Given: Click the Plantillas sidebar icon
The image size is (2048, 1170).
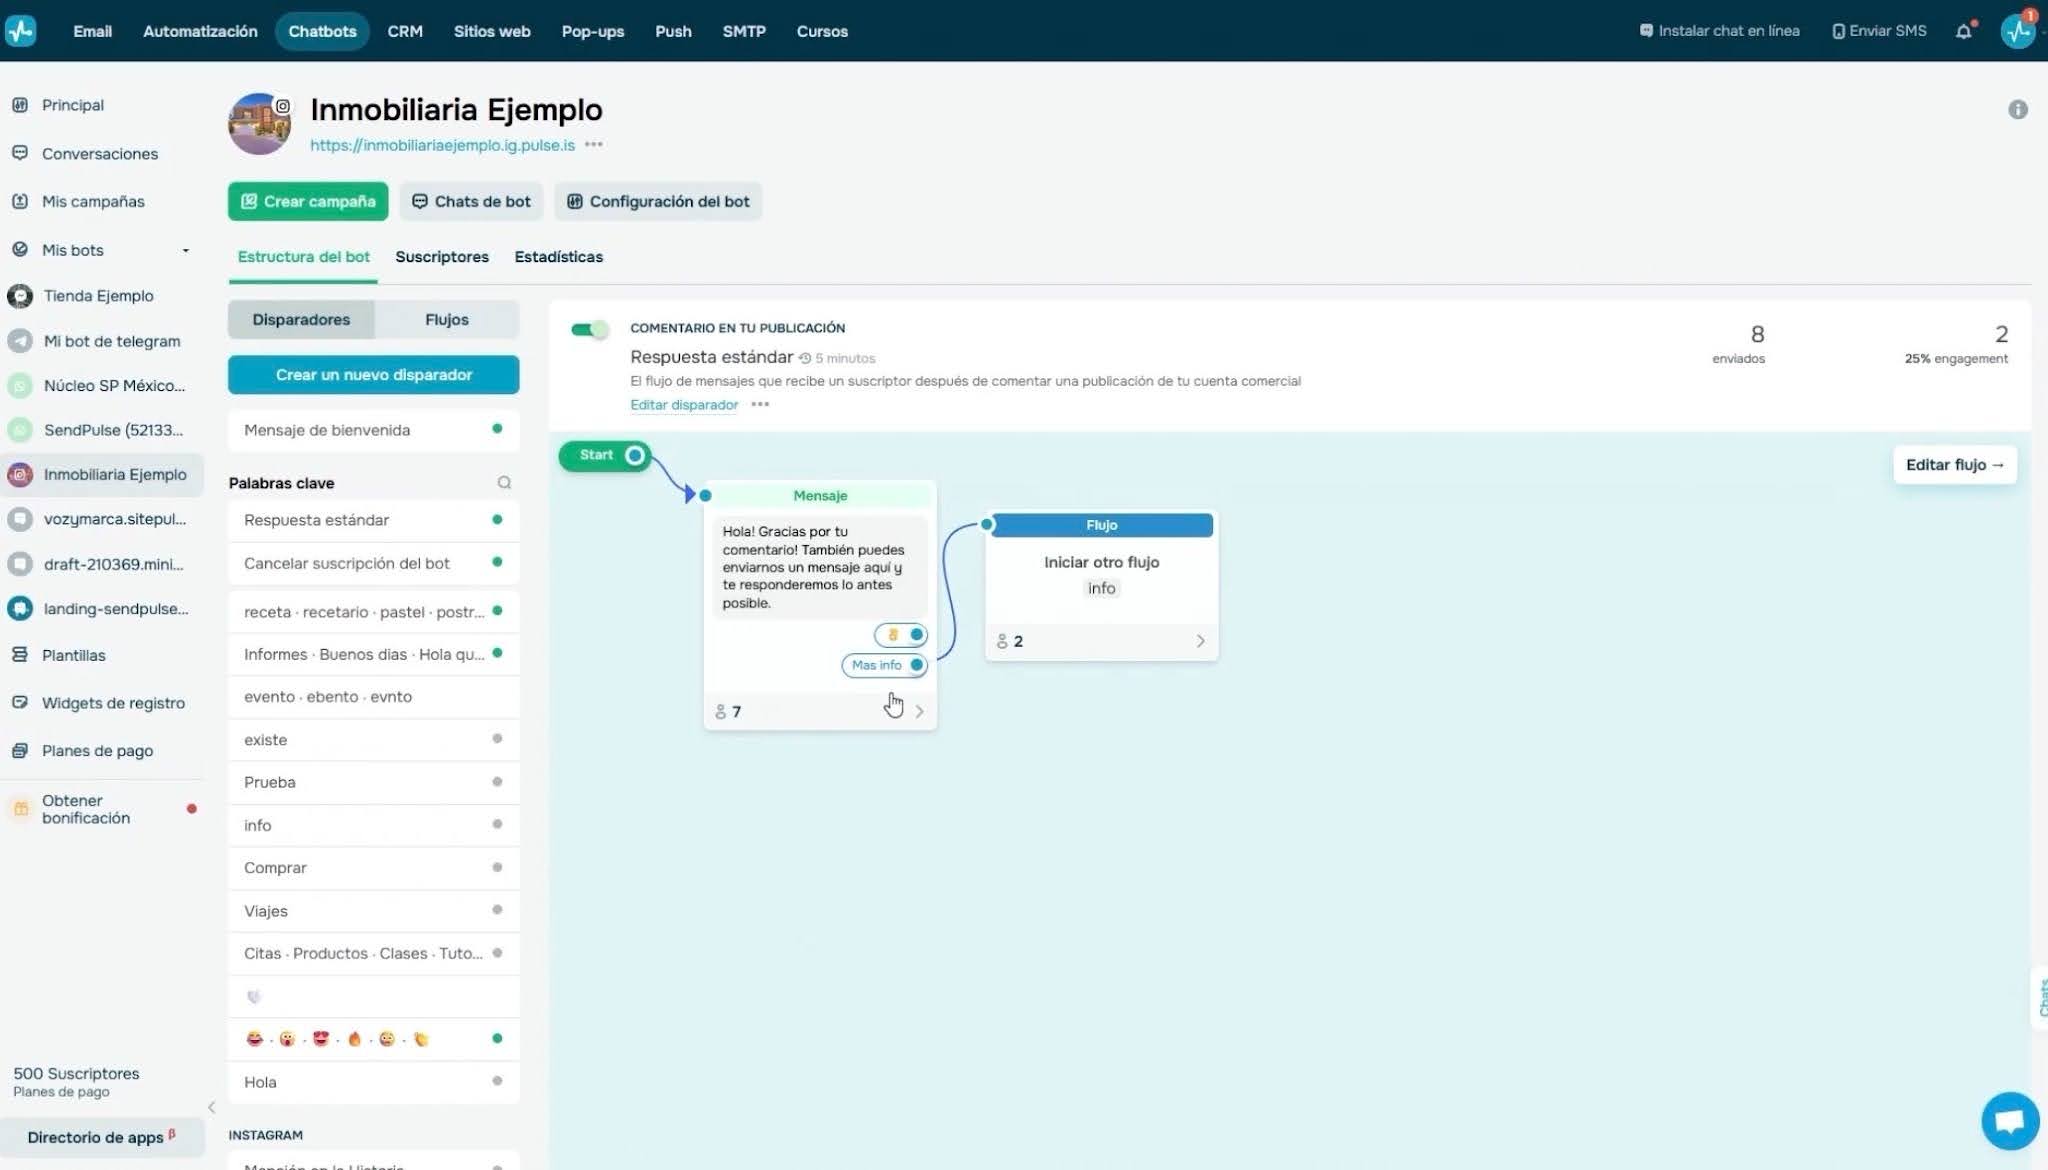Looking at the screenshot, I should point(20,655).
